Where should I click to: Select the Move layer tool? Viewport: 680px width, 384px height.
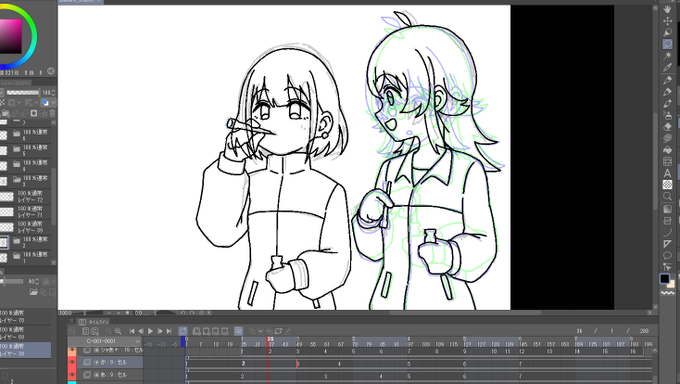point(667,21)
